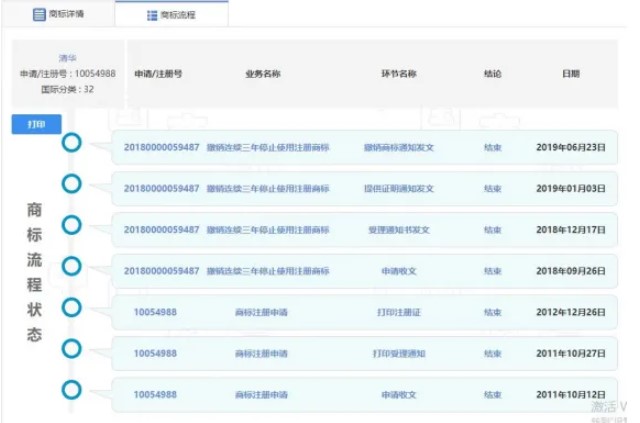Click 打印注册证 step name
This screenshot has height=423, width=640.
(x=399, y=312)
